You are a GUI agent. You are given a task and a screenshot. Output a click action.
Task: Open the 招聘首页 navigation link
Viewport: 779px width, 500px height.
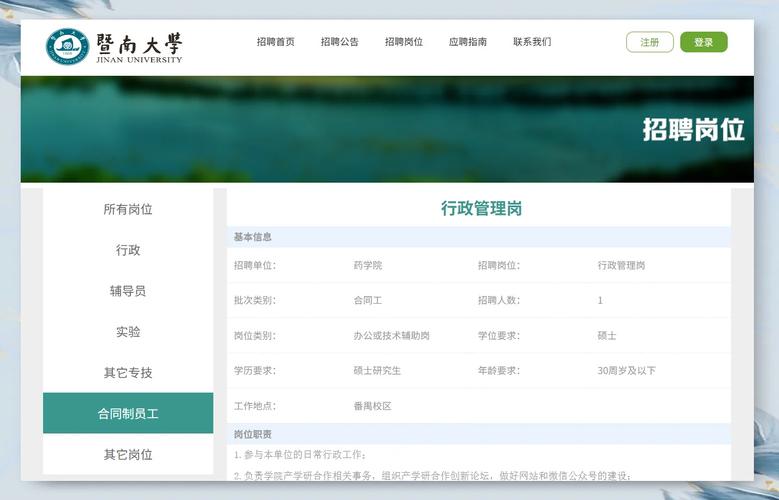pos(276,42)
